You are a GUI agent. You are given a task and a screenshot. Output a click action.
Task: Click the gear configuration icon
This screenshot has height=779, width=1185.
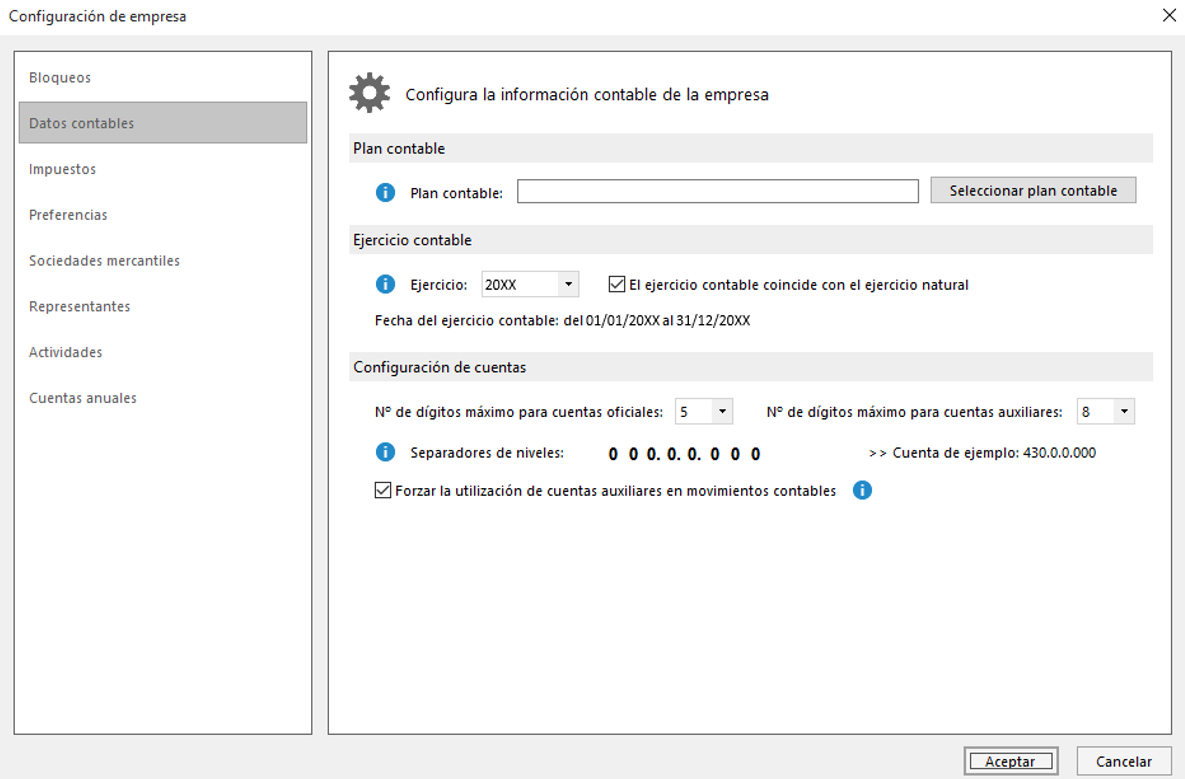pos(370,93)
